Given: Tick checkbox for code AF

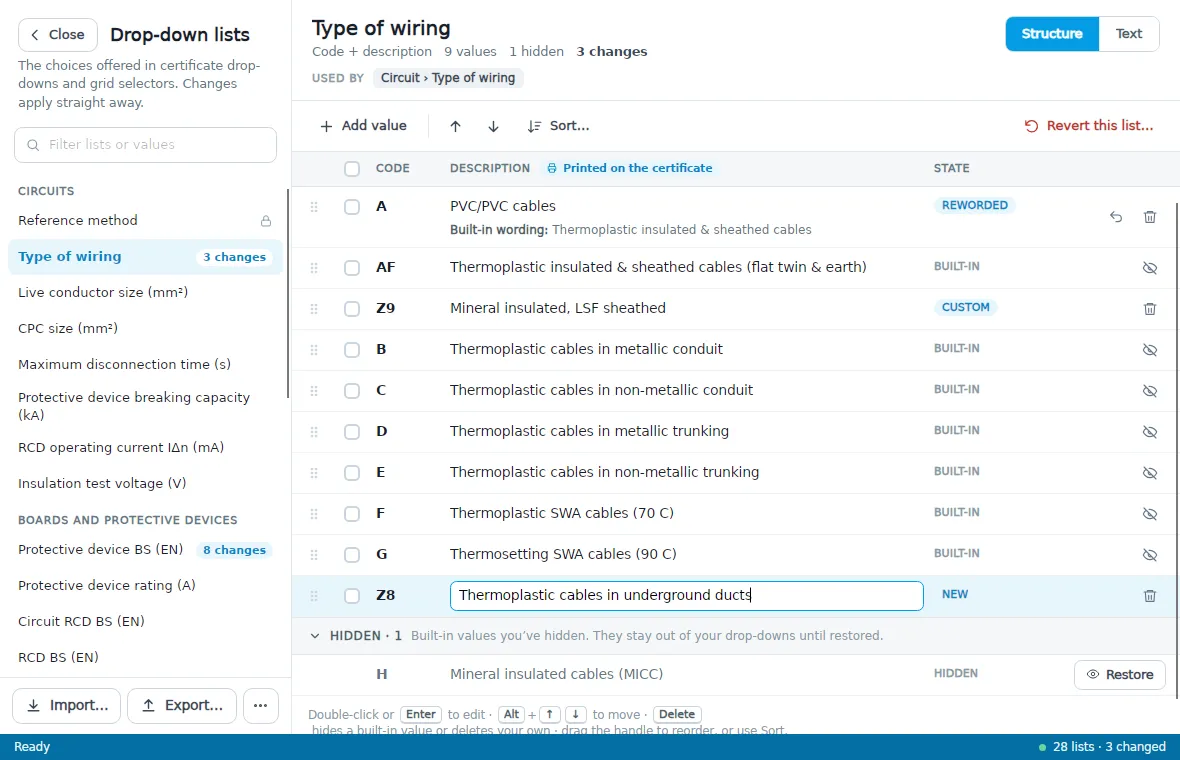Looking at the screenshot, I should click(351, 268).
